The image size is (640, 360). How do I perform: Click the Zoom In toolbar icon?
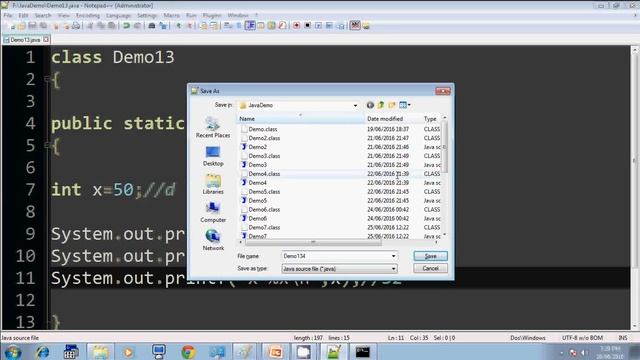coord(178,26)
